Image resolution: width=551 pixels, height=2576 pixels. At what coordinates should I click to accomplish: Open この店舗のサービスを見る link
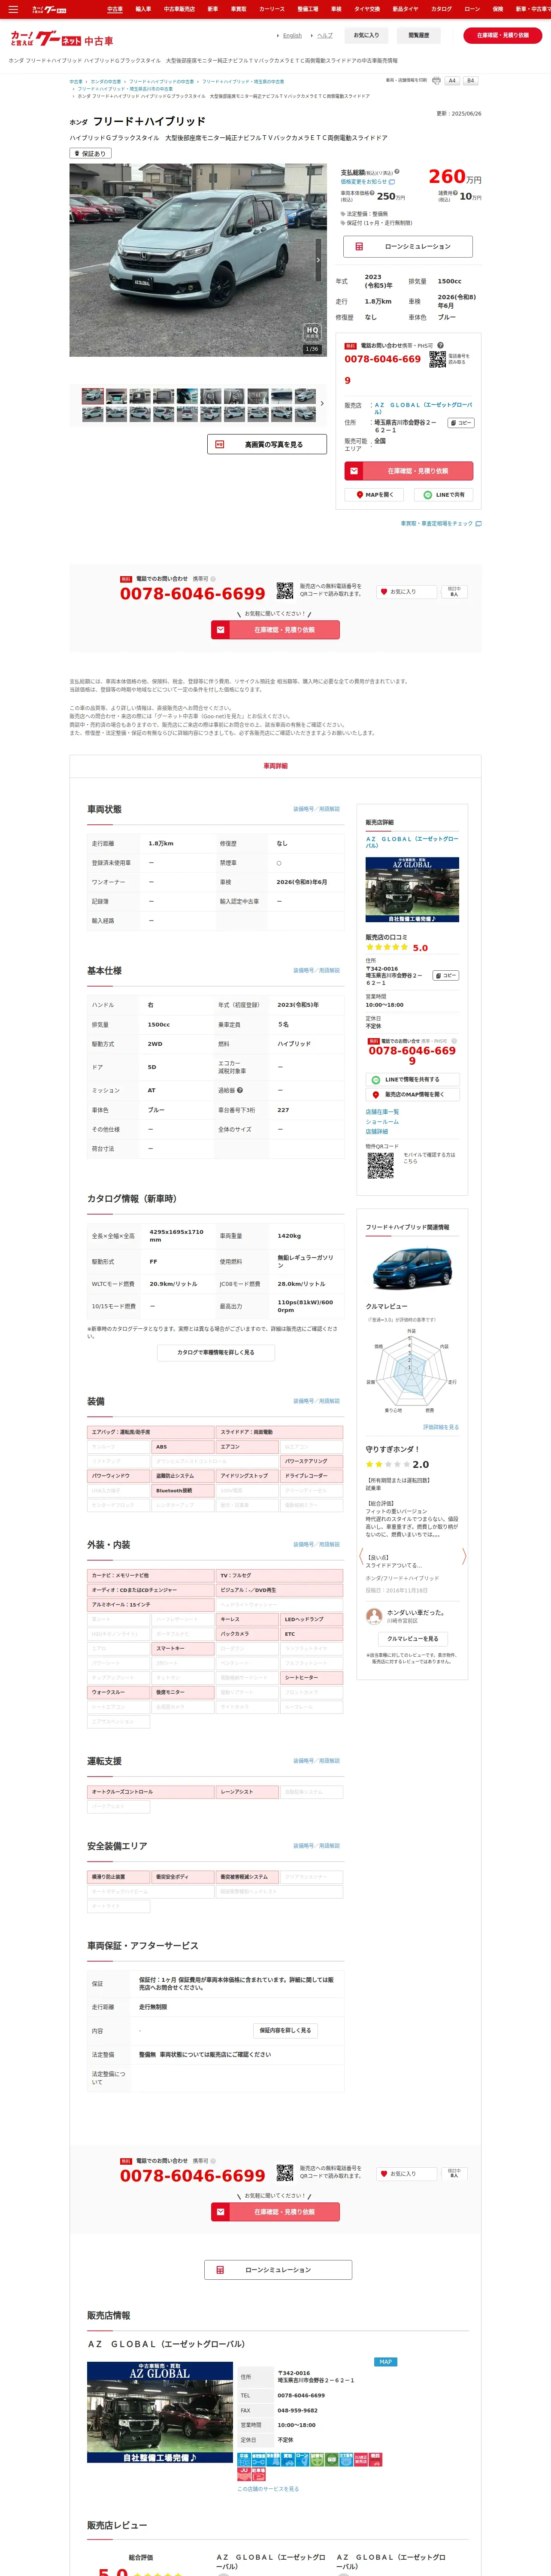pos(268,2489)
